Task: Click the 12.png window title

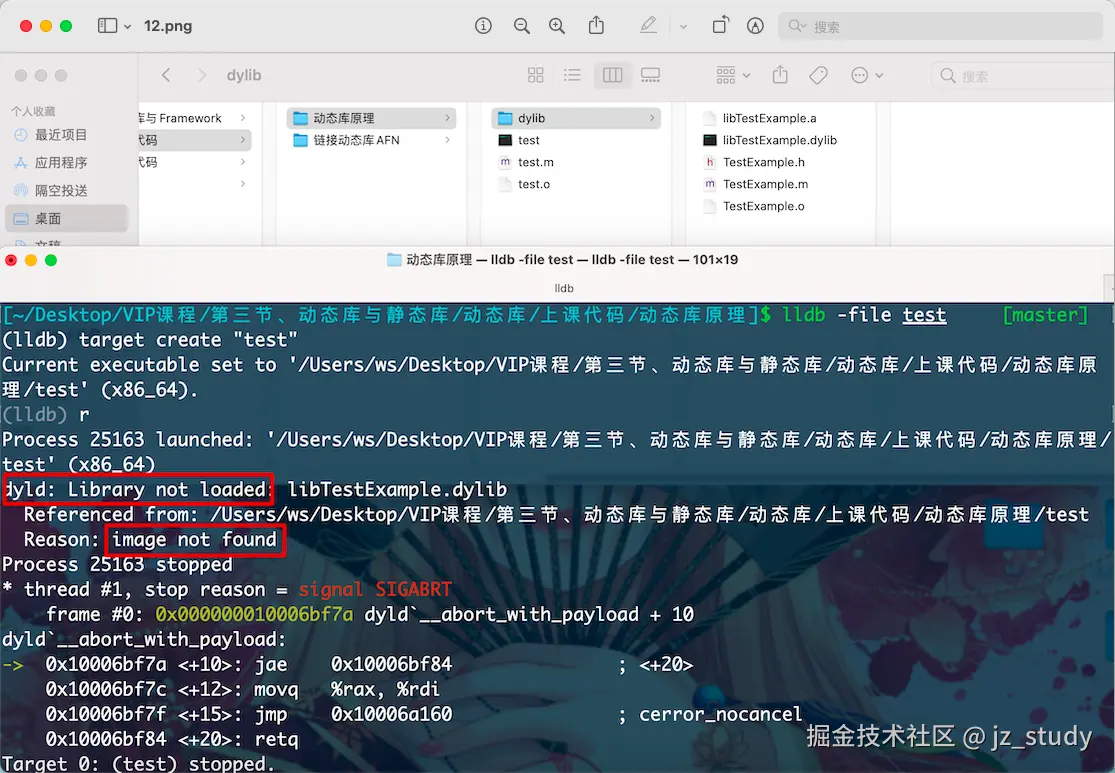Action: [168, 26]
